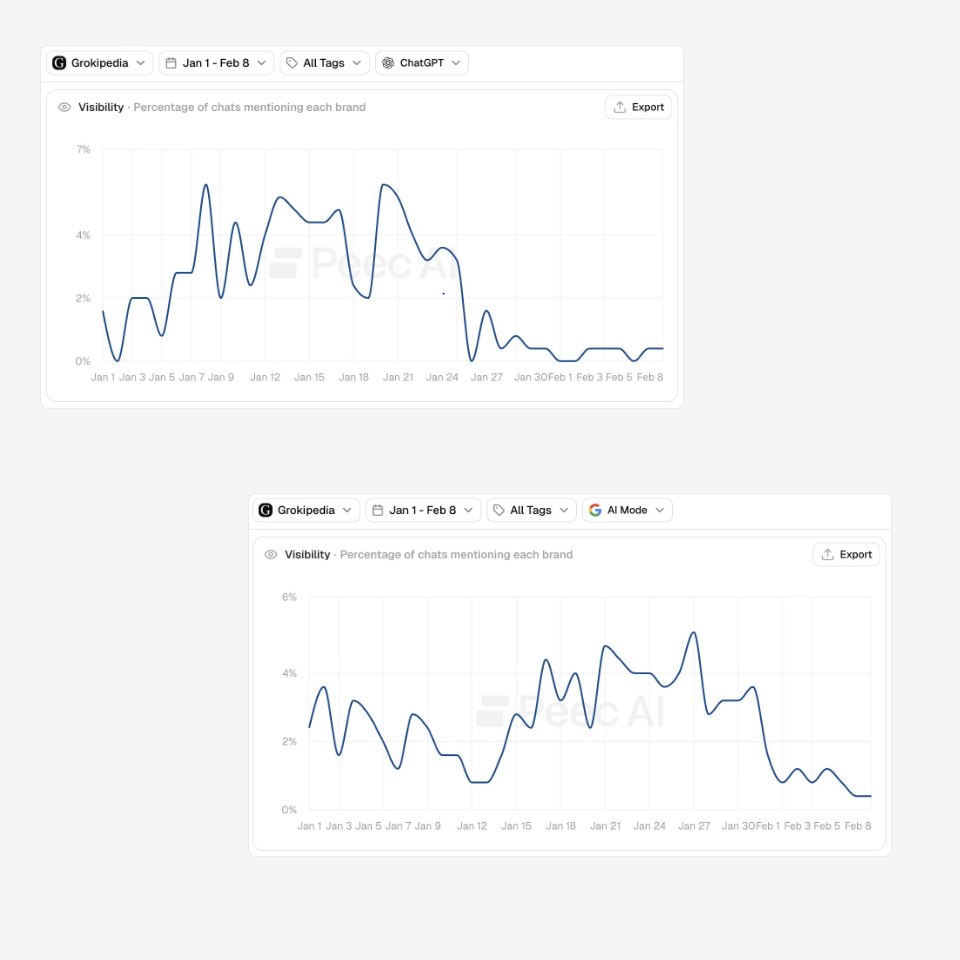Viewport: 960px width, 960px height.
Task: Click the Jan 21 peak on ChatGPT chart line
Action: coord(384,184)
